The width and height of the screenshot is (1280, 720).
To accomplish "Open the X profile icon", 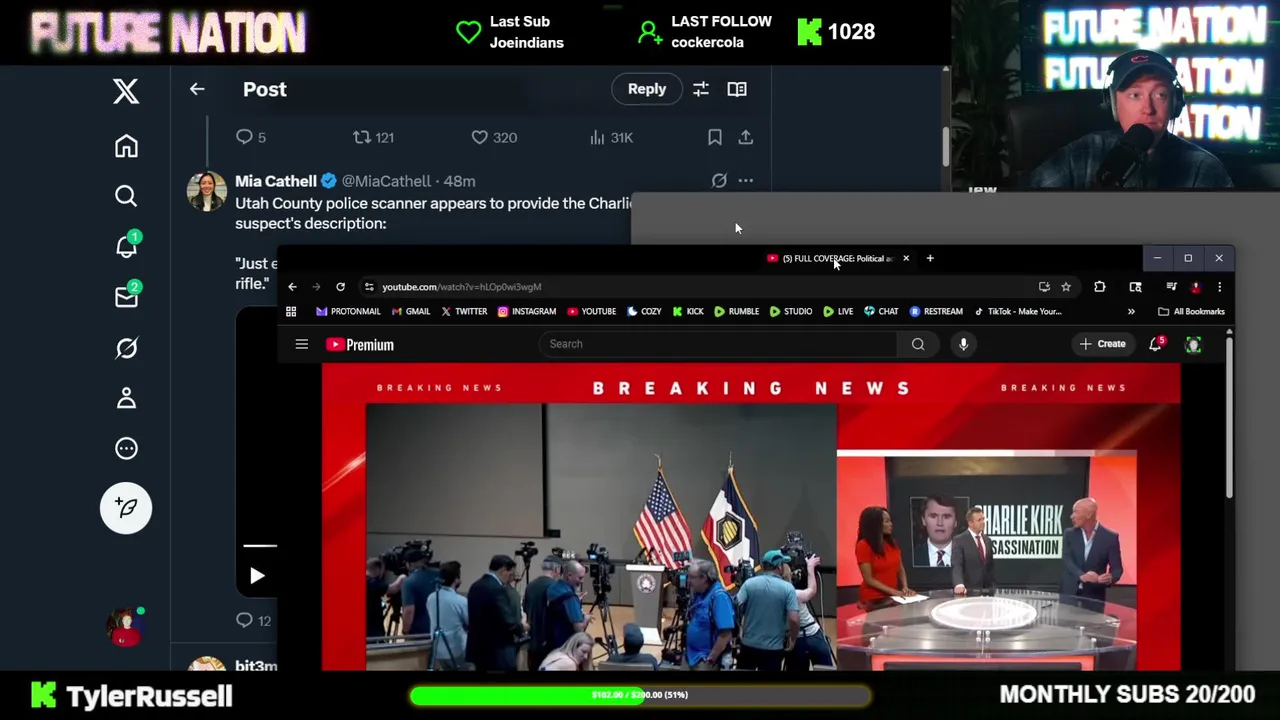I will click(126, 398).
